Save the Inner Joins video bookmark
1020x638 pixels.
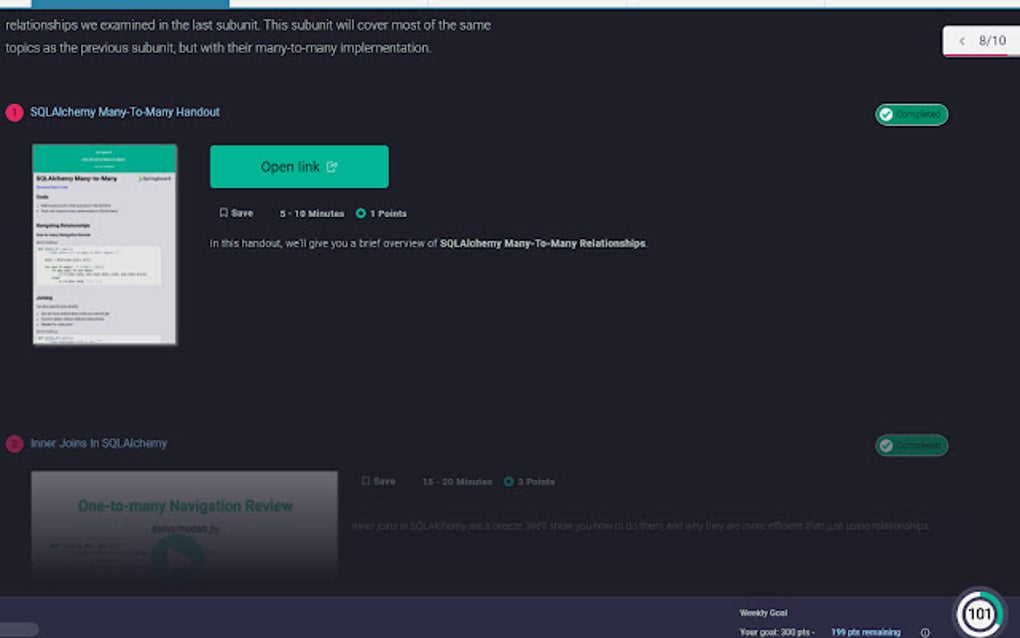point(379,481)
